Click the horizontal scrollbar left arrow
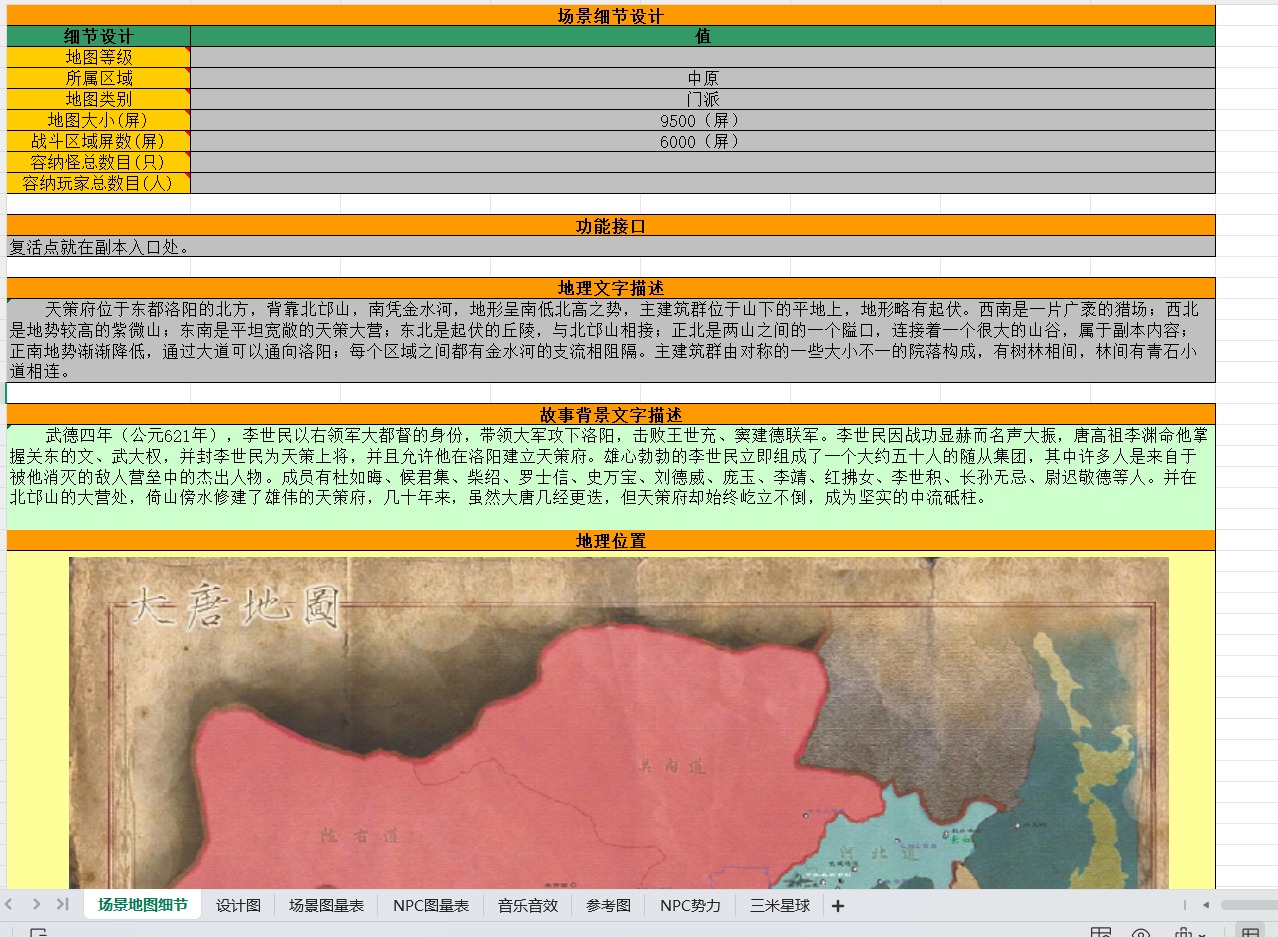 1206,905
